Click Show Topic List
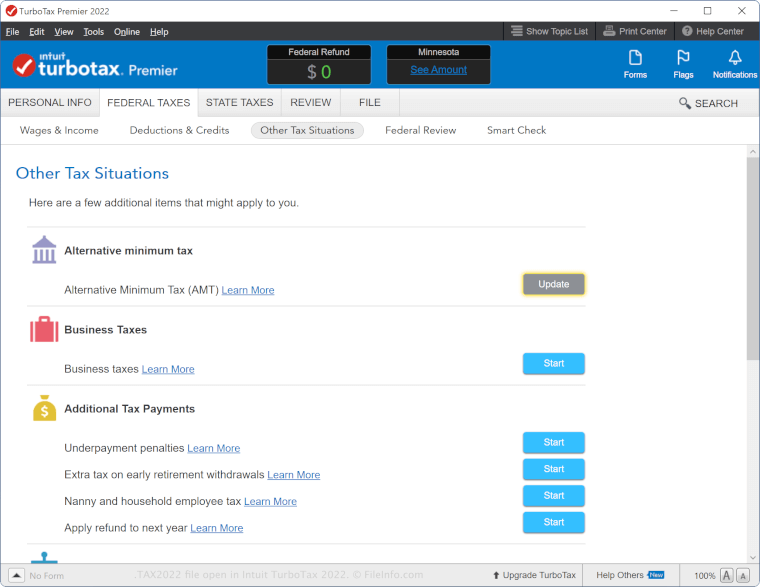 coord(549,31)
